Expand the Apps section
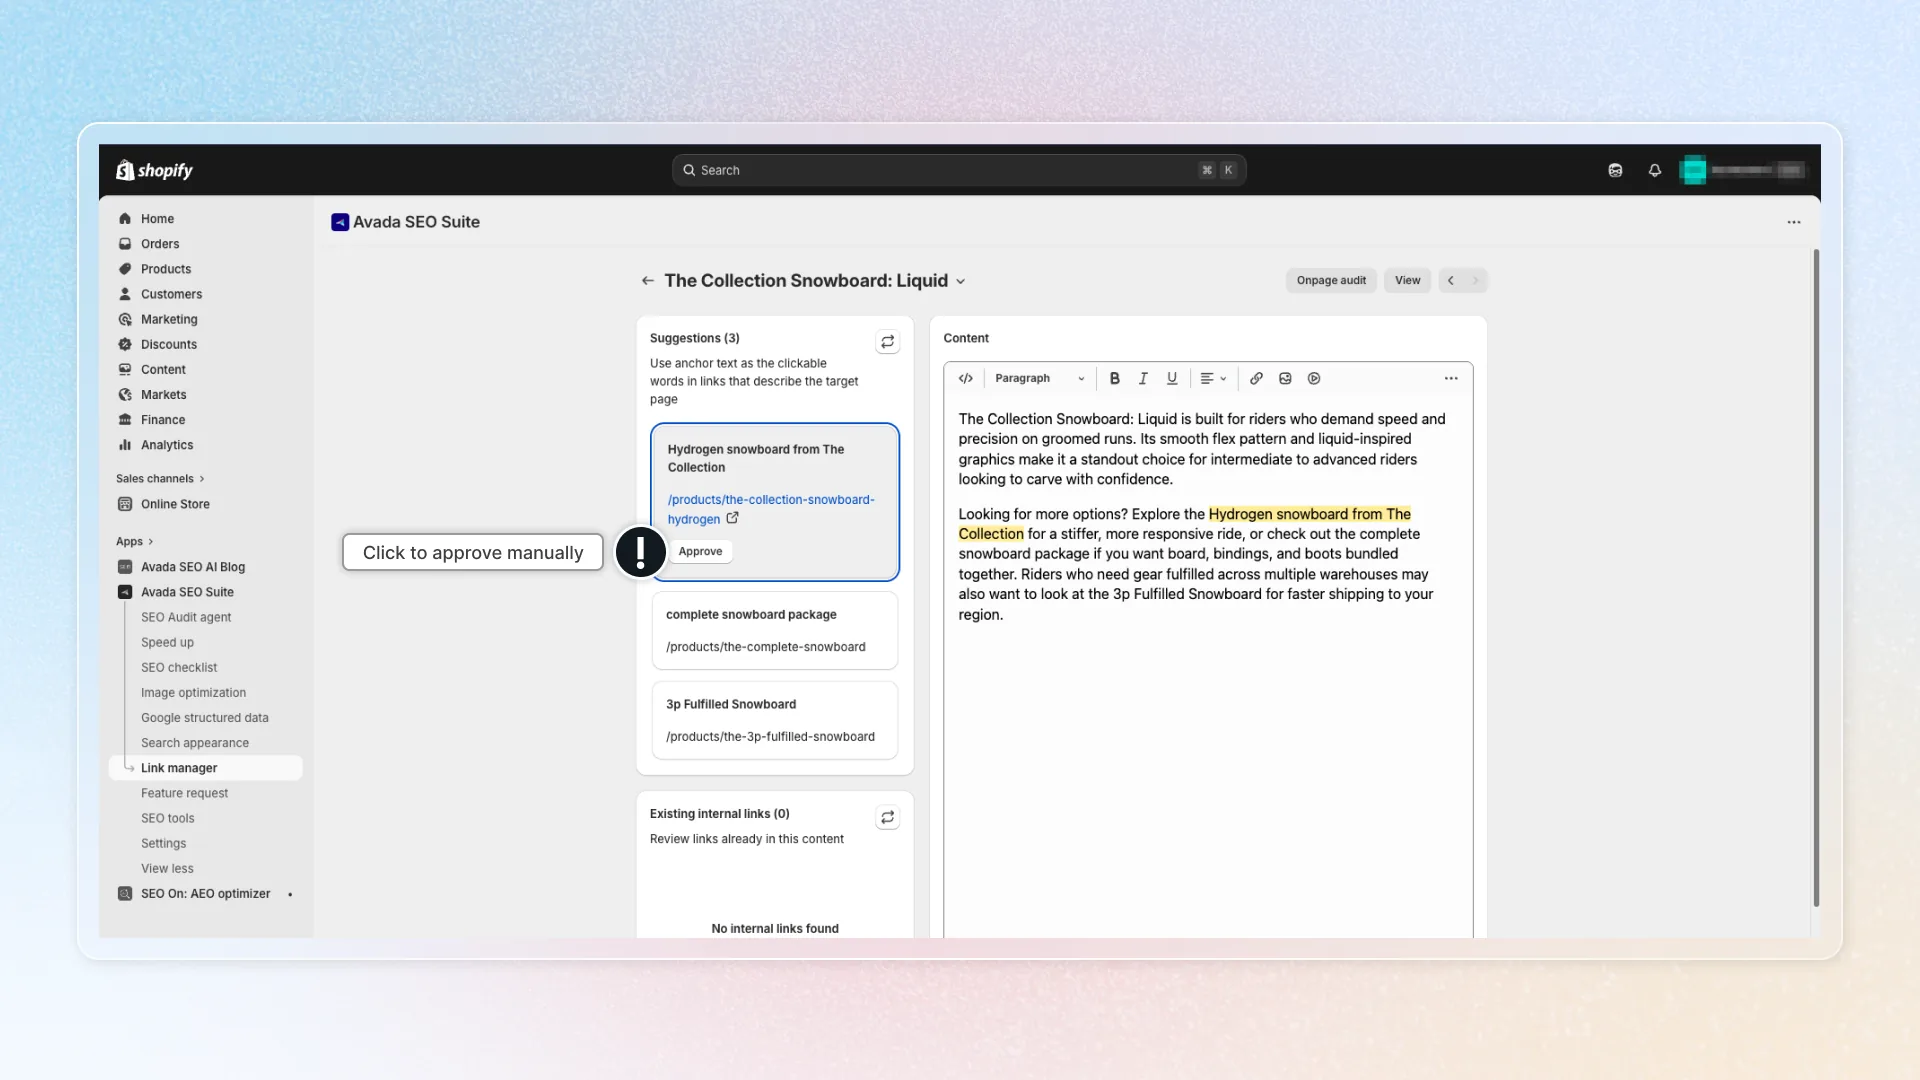Viewport: 1920px width, 1080px height. [134, 542]
